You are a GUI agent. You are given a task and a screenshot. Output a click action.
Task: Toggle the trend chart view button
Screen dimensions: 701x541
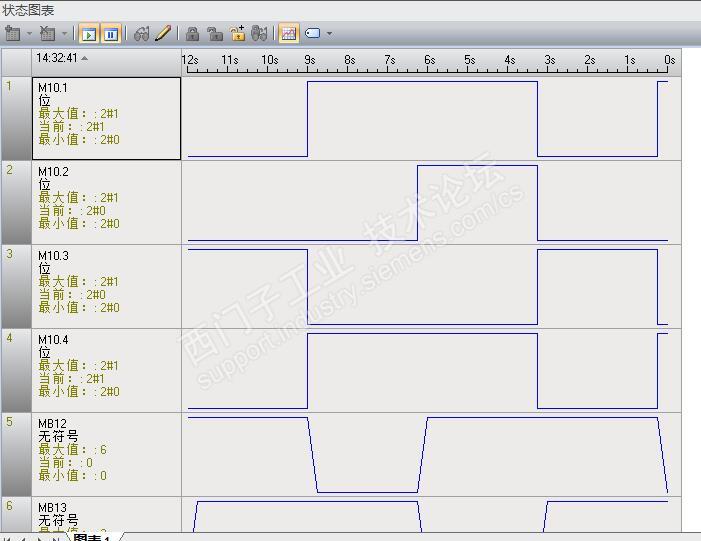point(288,34)
